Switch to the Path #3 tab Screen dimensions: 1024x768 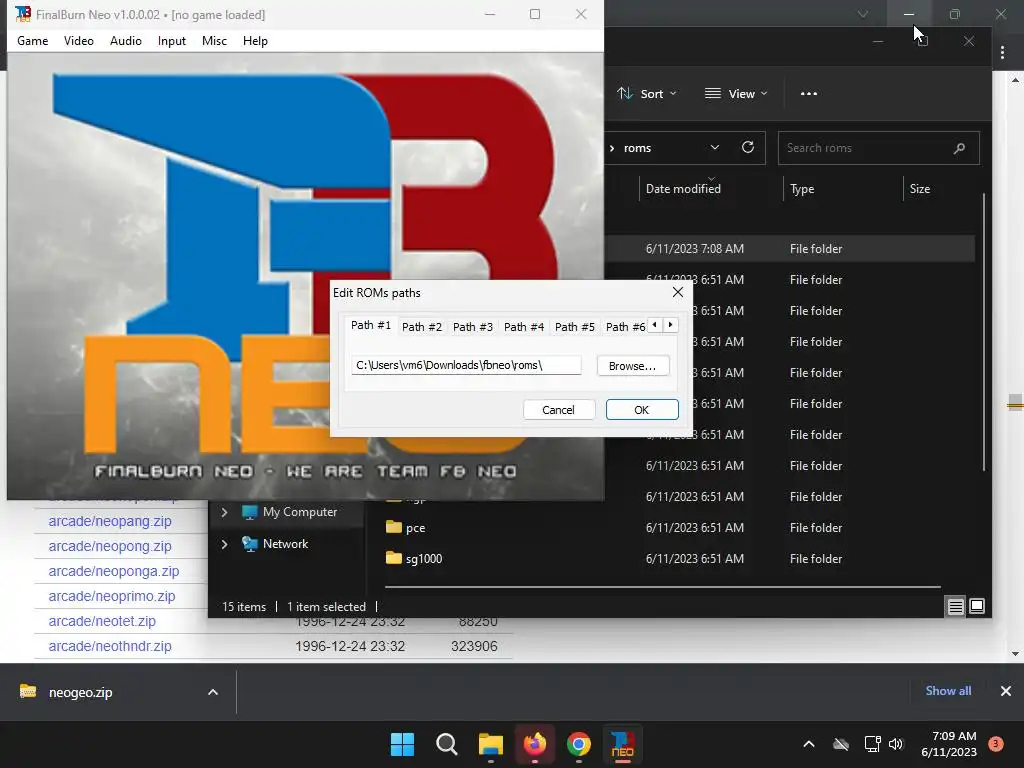[473, 327]
